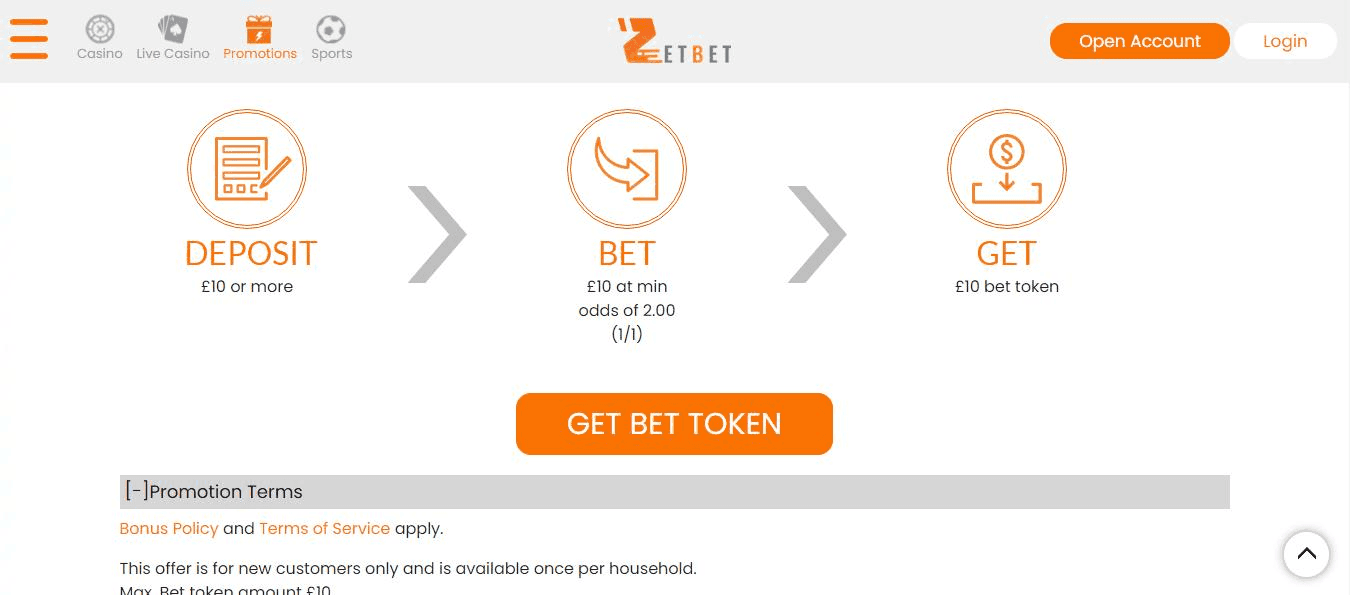Click the Bet arrow icon
Viewport: 1350px width, 595px height.
click(x=627, y=169)
